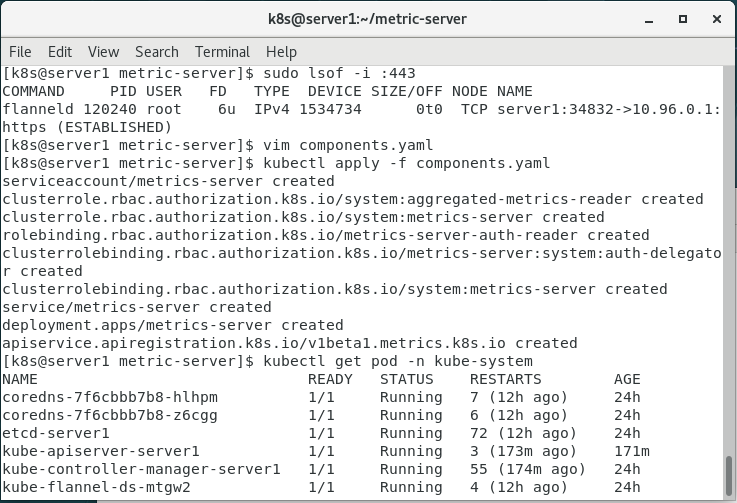Screen dimensions: 737x503
Task: Open the View menu
Action: click(103, 52)
